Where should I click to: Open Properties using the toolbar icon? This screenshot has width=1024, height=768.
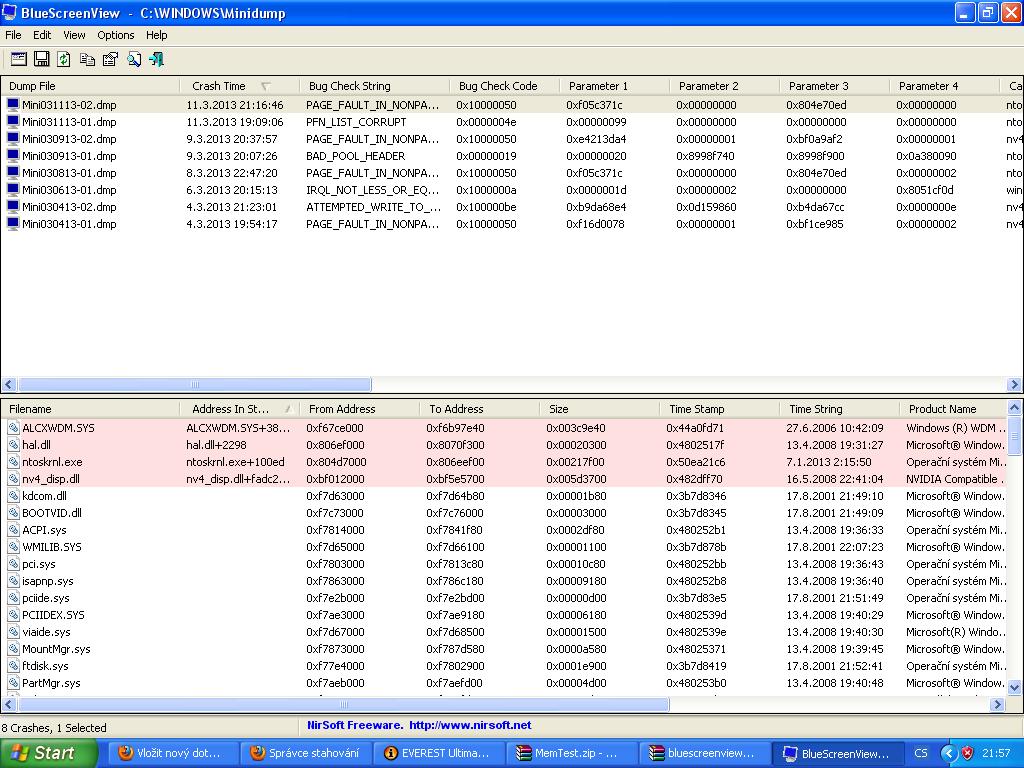pos(110,59)
